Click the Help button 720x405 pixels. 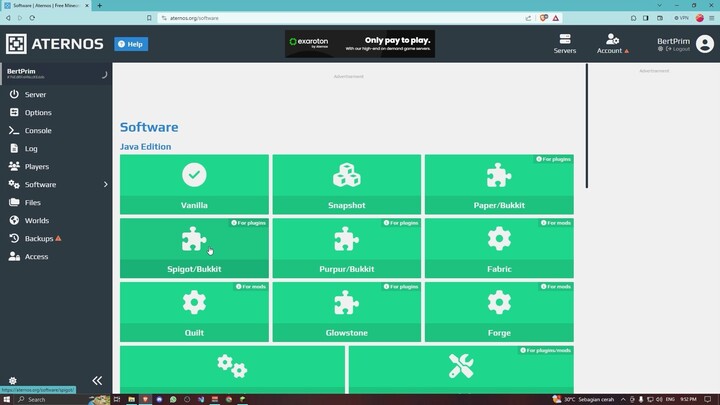[x=131, y=44]
